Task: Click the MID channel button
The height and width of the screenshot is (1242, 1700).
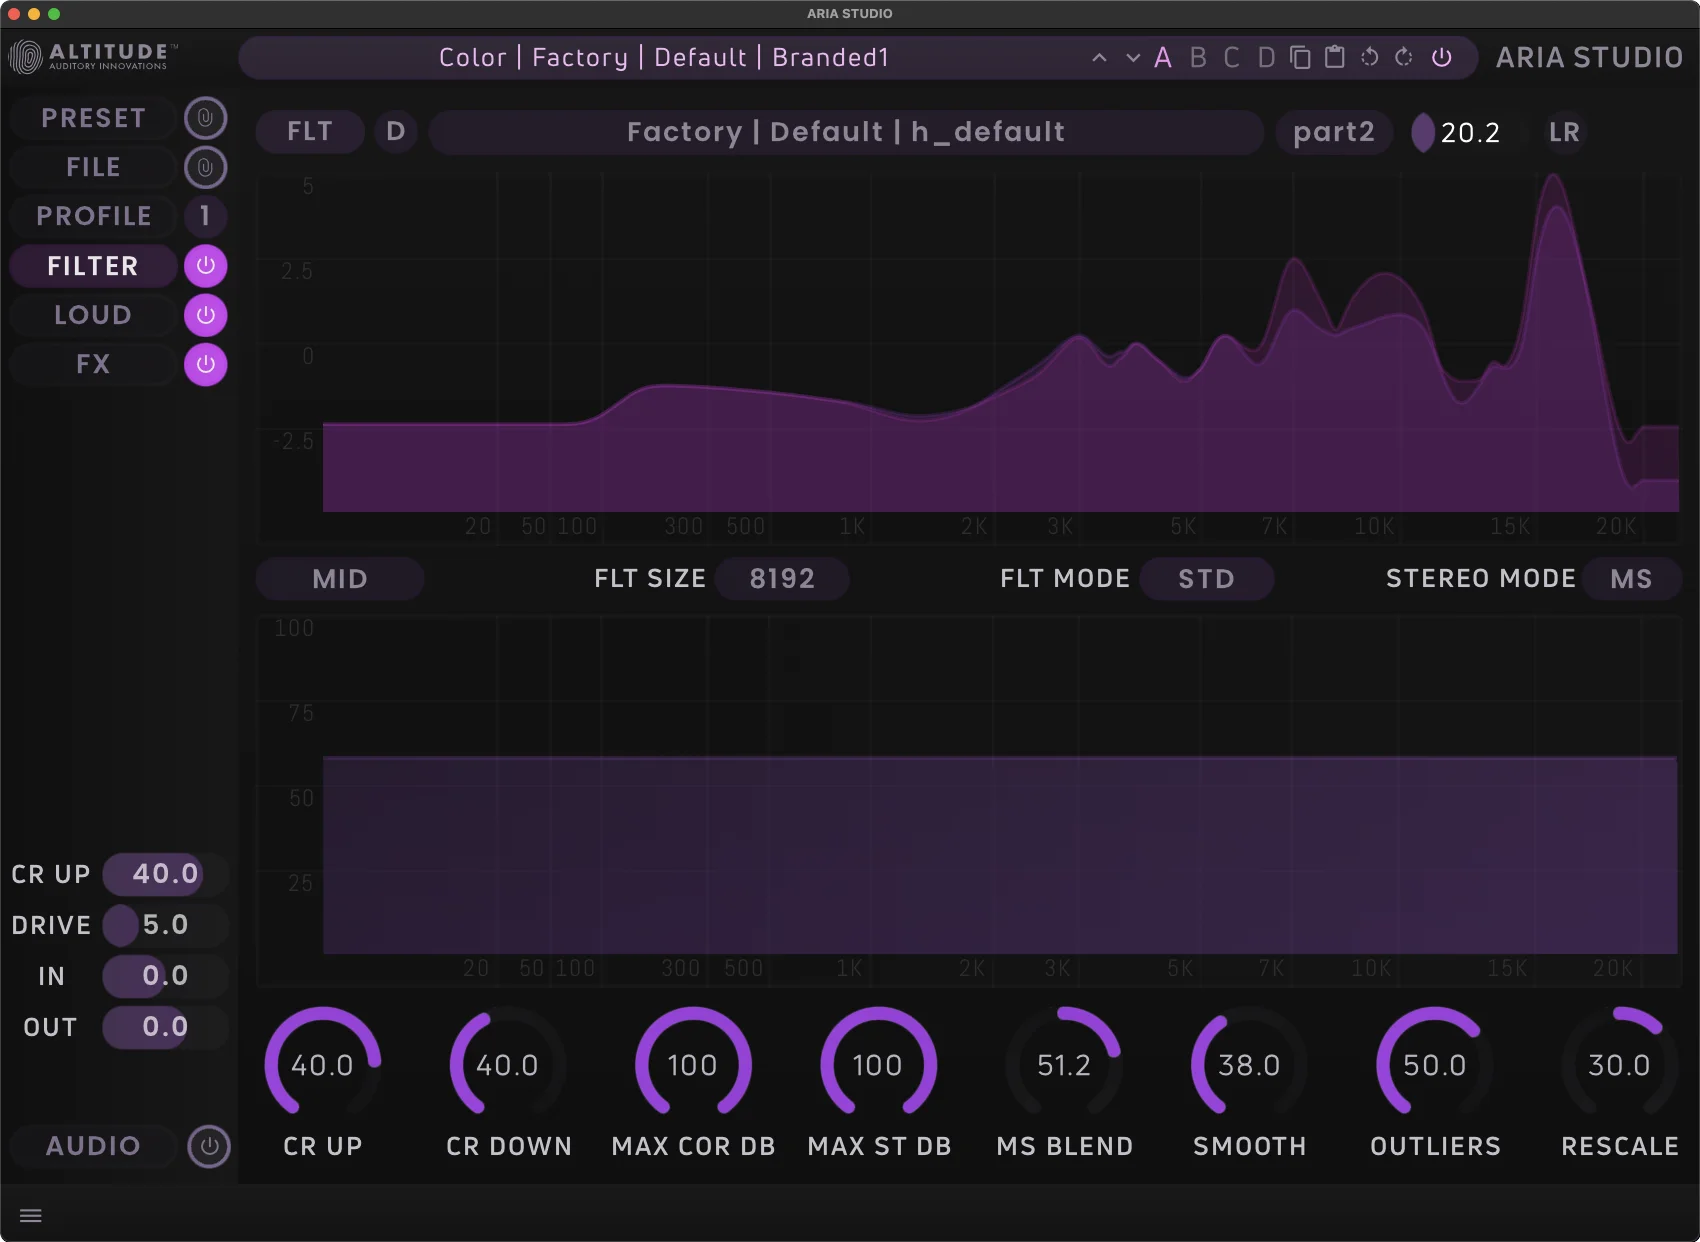Action: (340, 579)
